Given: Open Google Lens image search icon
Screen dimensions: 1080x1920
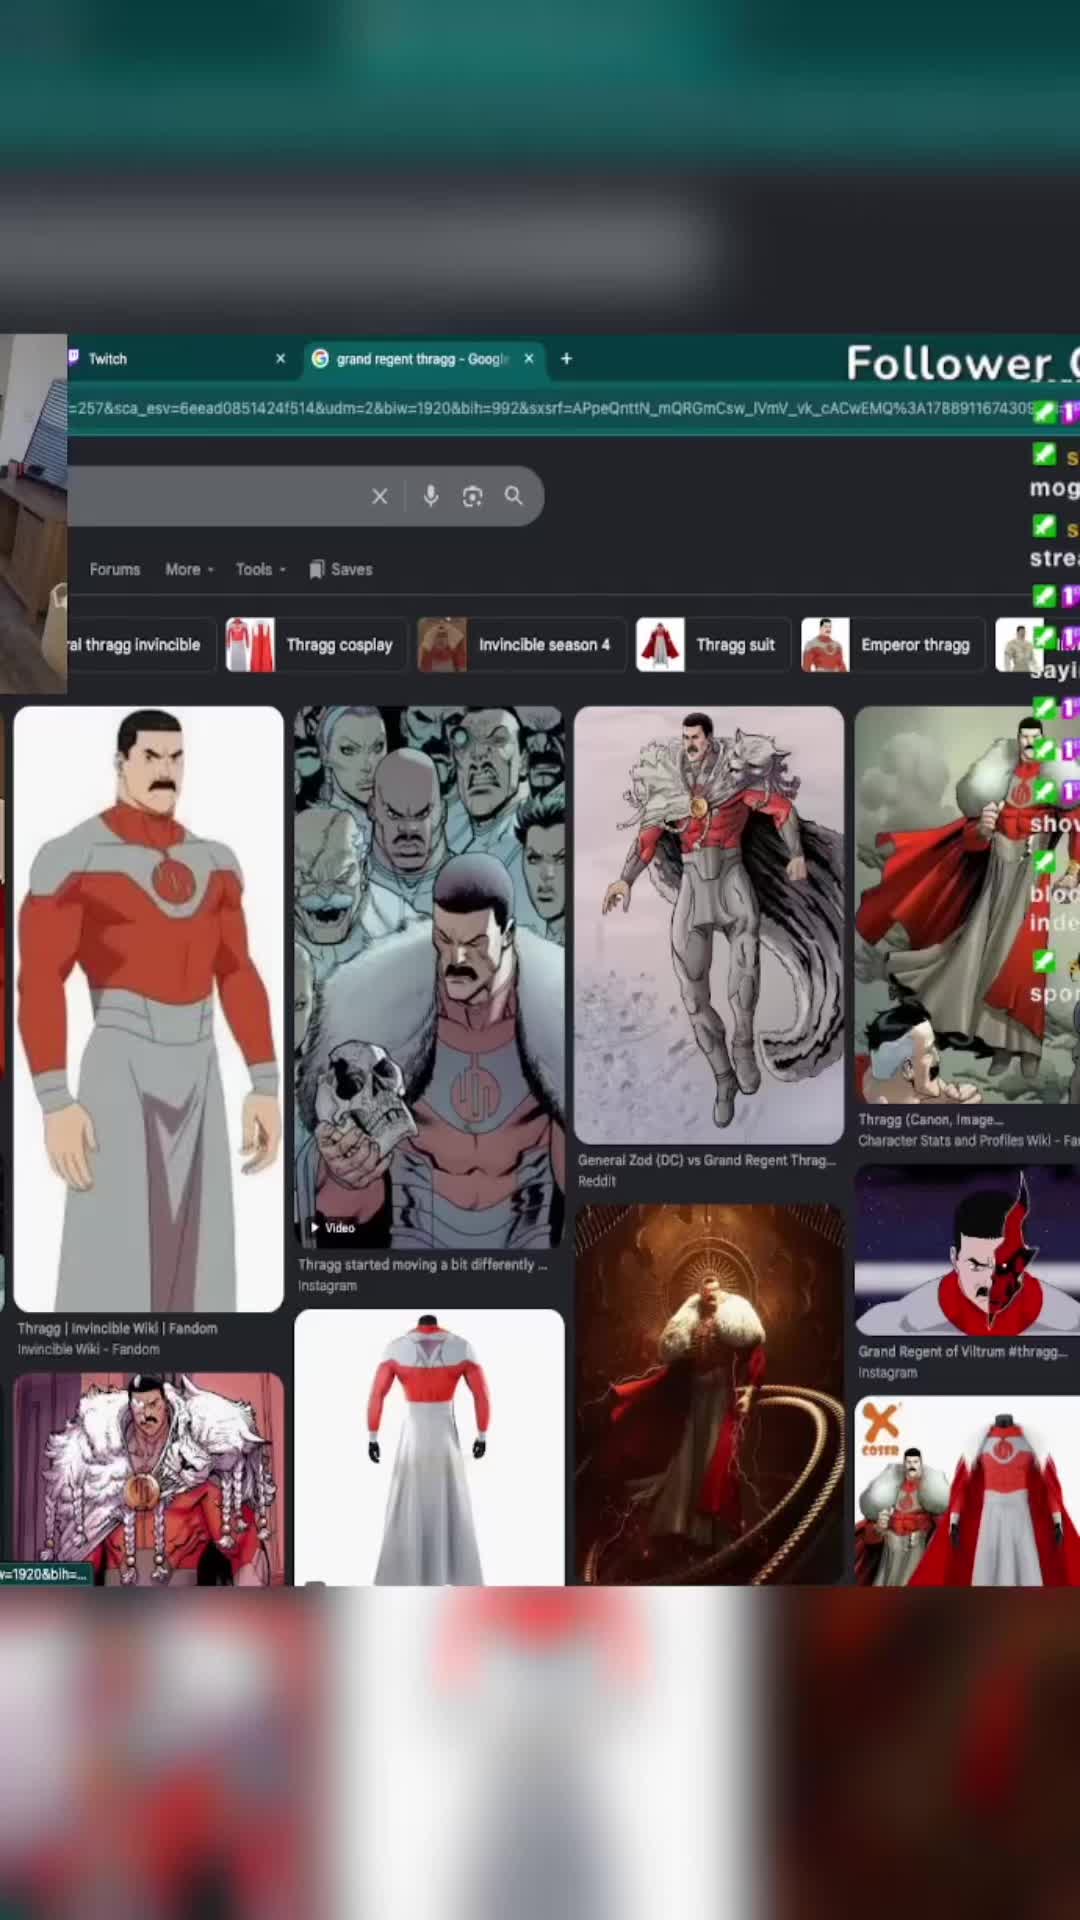Looking at the screenshot, I should (472, 496).
